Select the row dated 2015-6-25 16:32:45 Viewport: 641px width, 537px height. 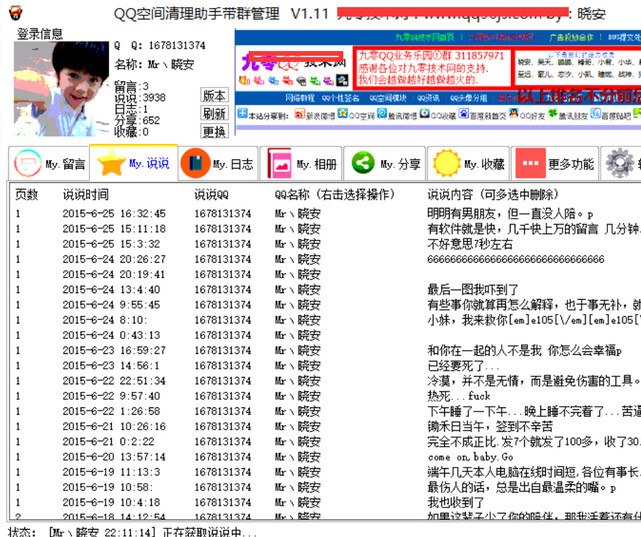324,214
